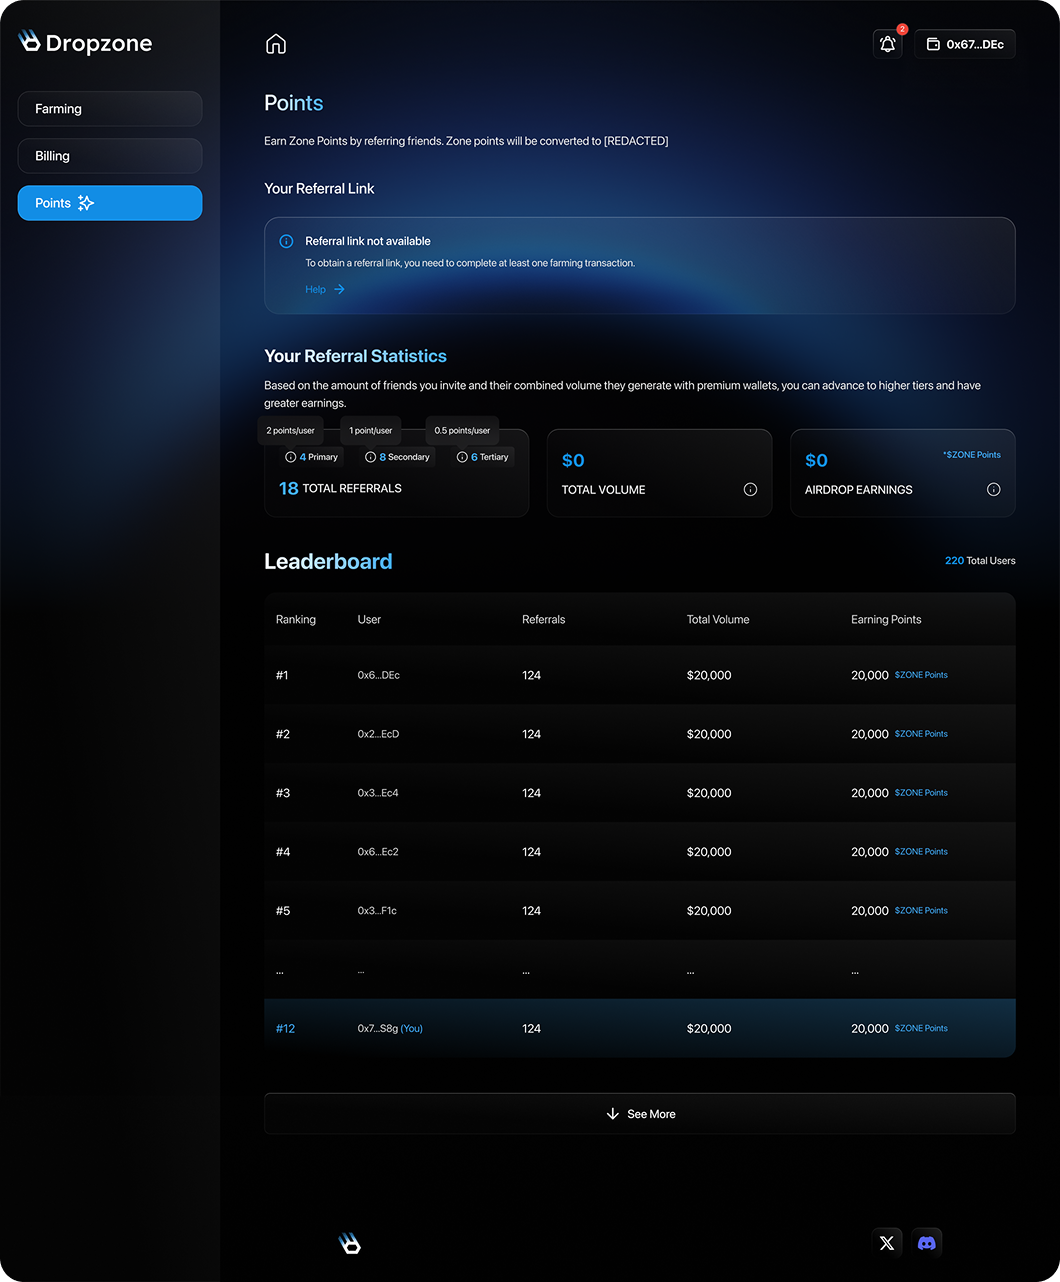Navigate to the Farming section
Screen dimensions: 1060x1282
coord(109,108)
